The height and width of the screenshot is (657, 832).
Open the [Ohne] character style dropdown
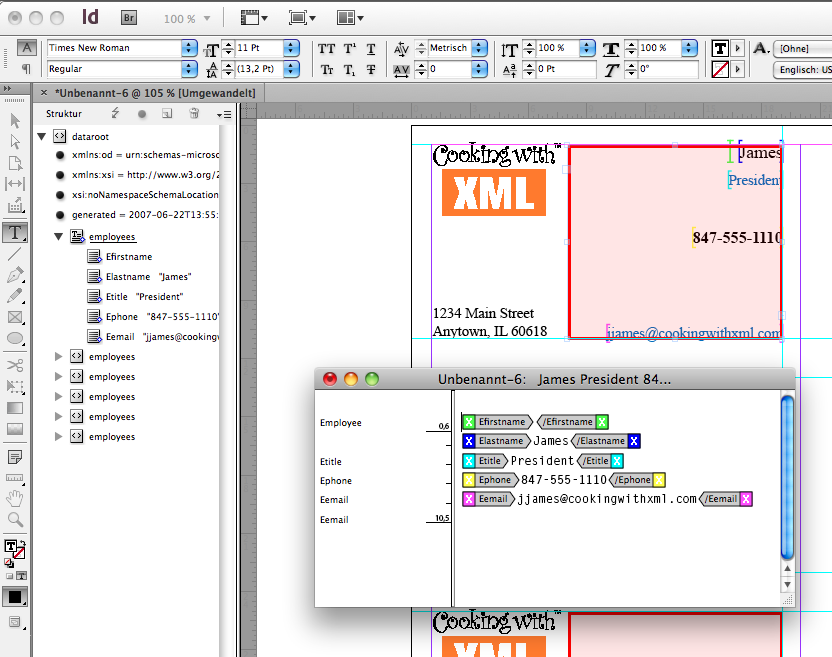coord(802,48)
